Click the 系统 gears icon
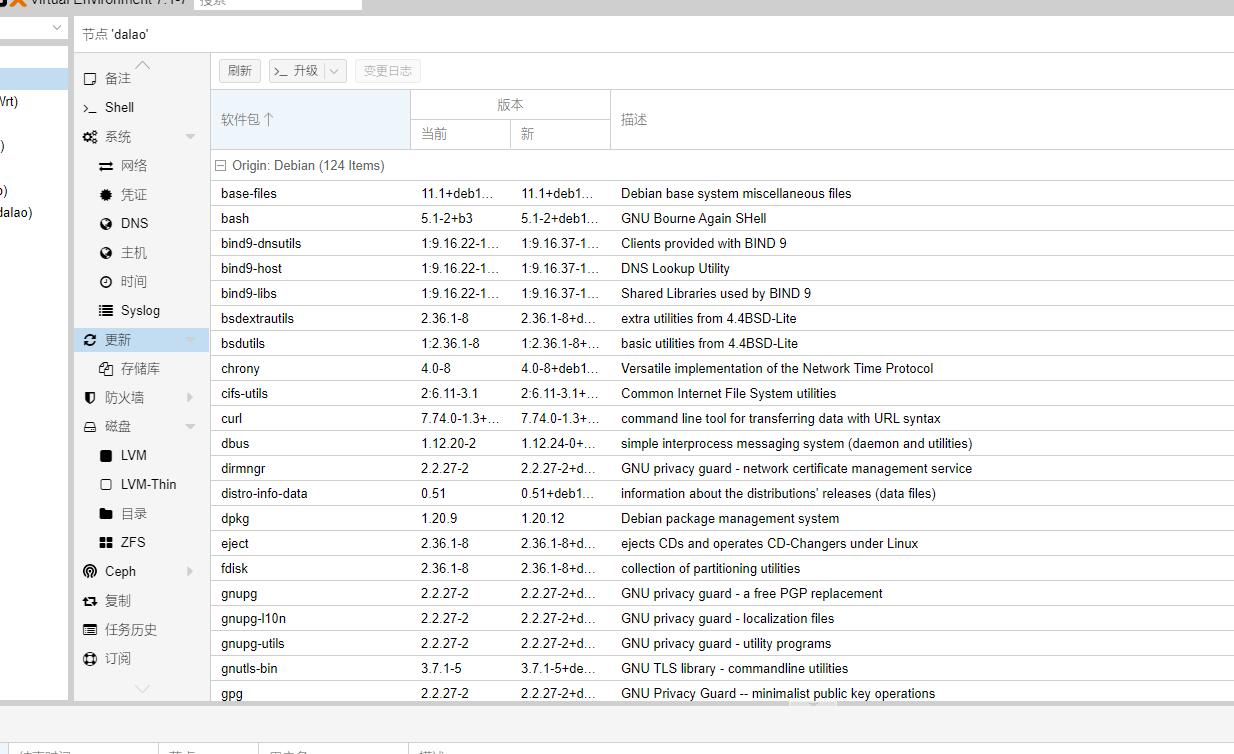1234x754 pixels. click(x=90, y=136)
